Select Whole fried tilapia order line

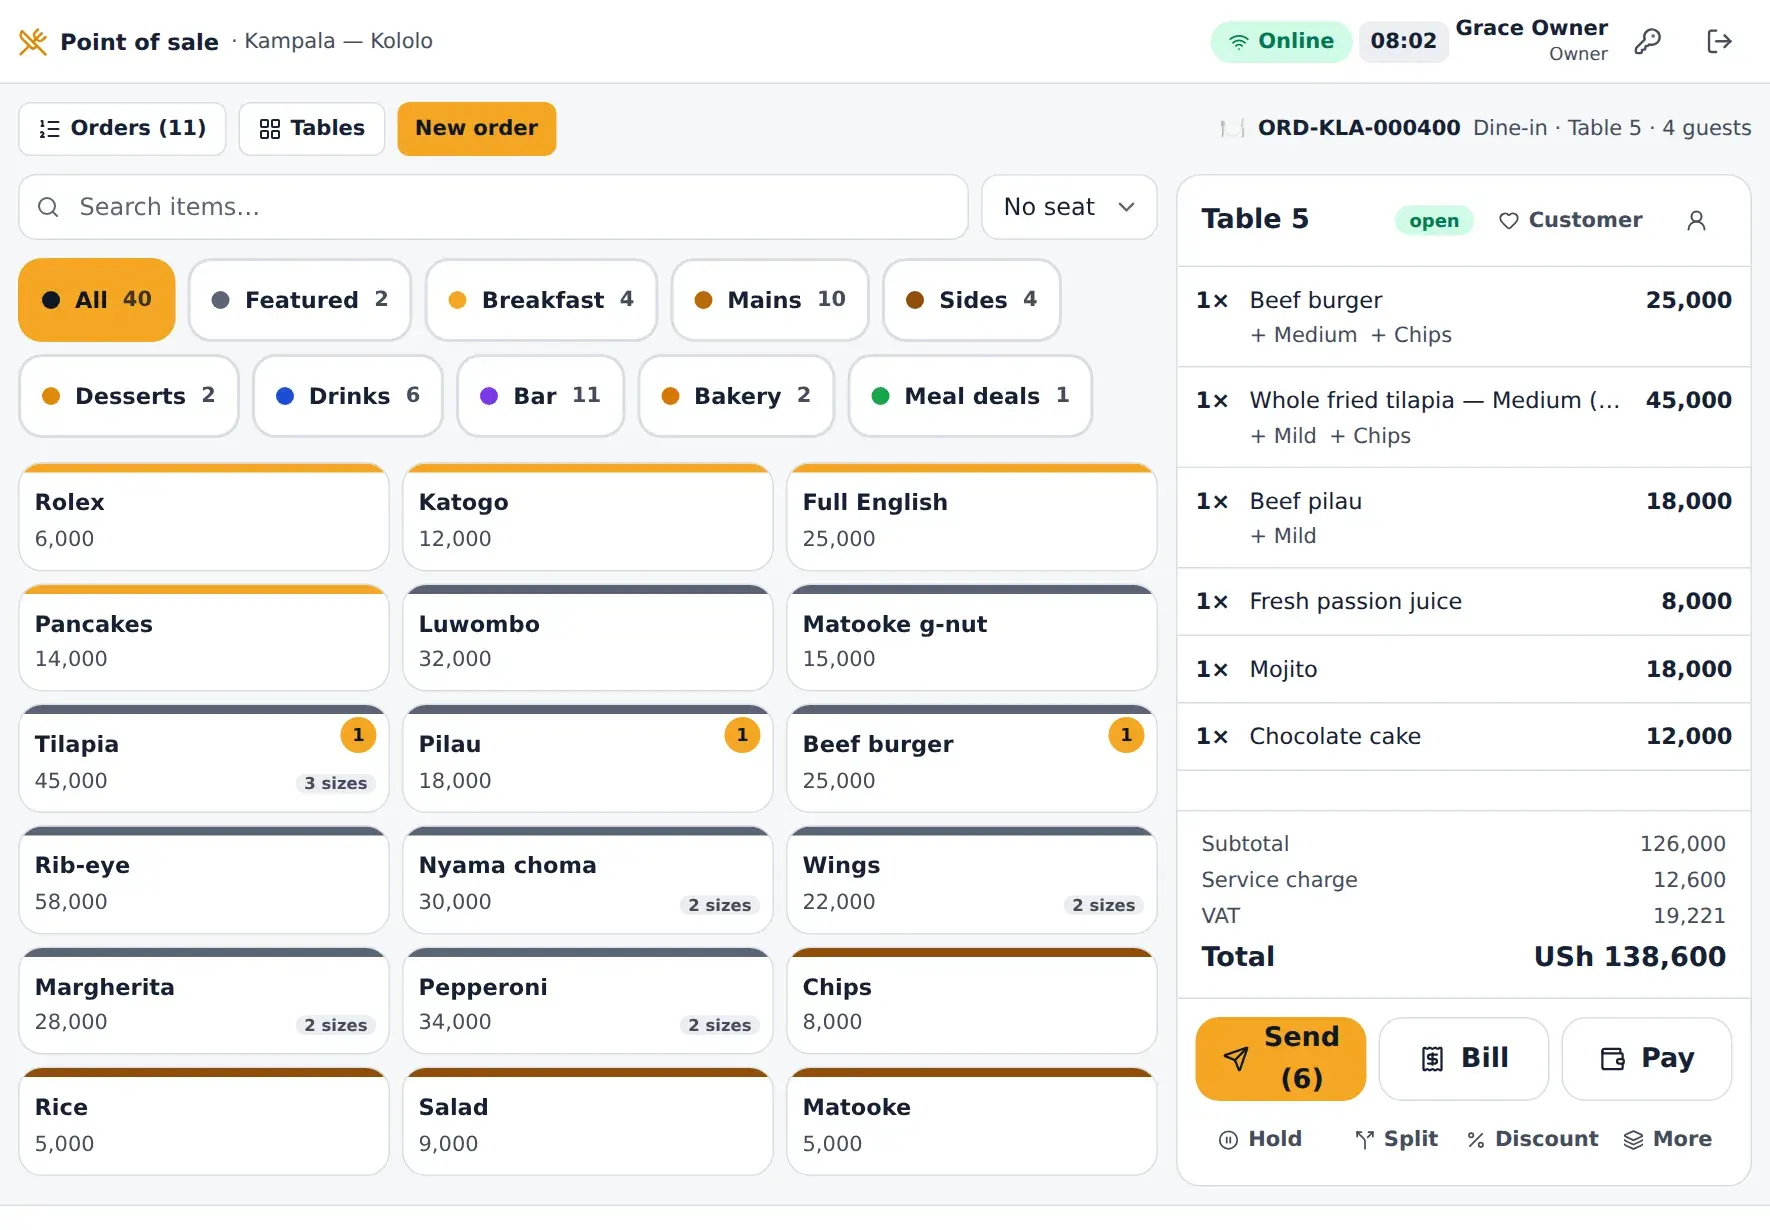pos(1464,417)
